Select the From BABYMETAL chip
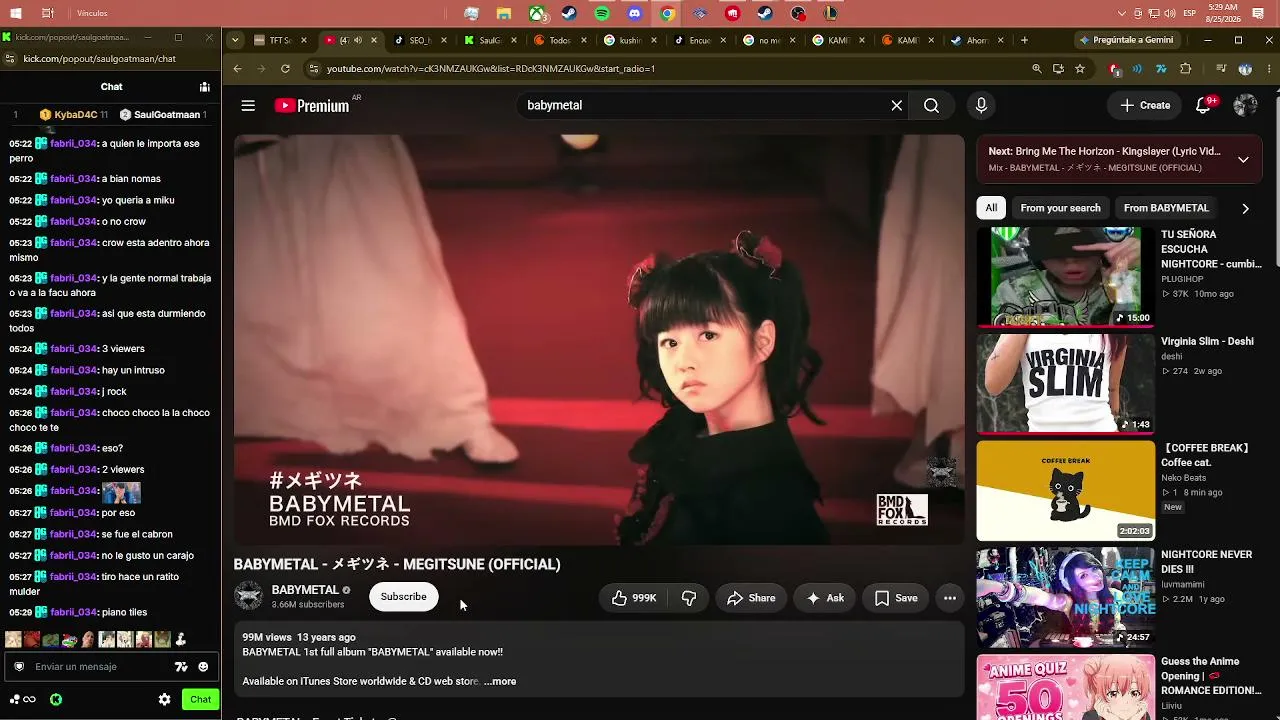The height and width of the screenshot is (720, 1280). (x=1166, y=208)
